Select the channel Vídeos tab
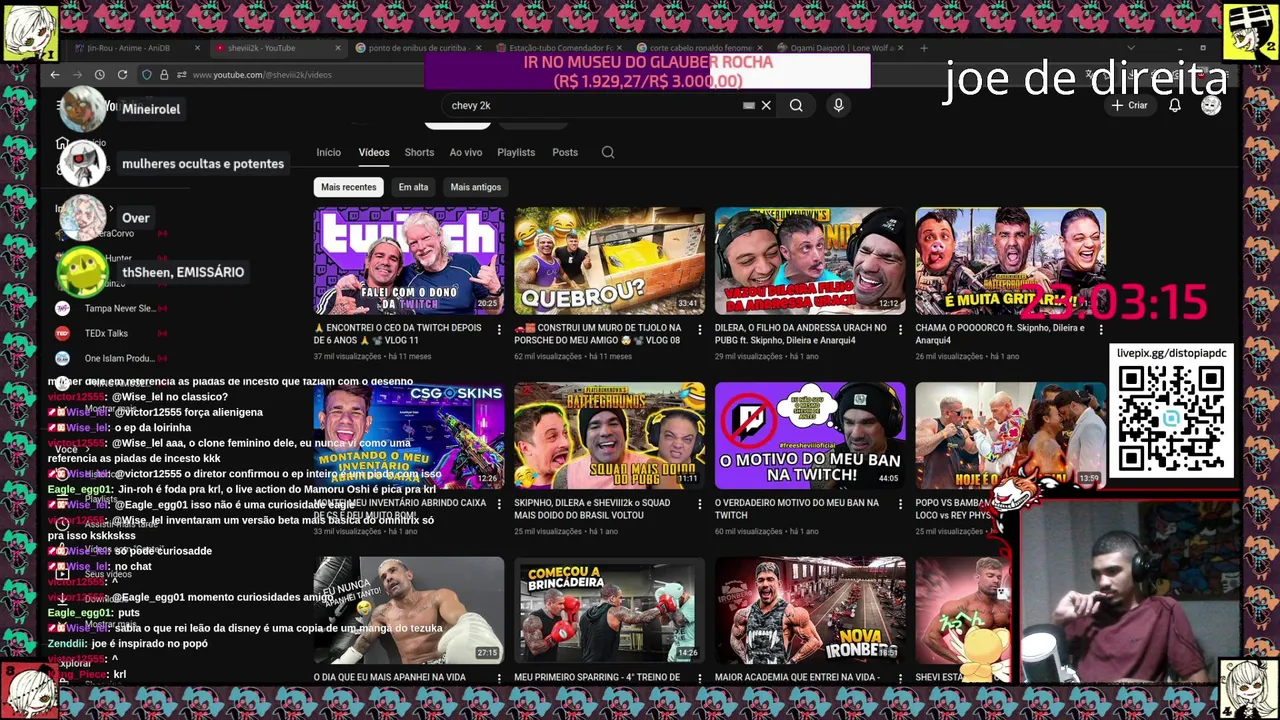Screen dimensions: 1280x720 pos(374,152)
